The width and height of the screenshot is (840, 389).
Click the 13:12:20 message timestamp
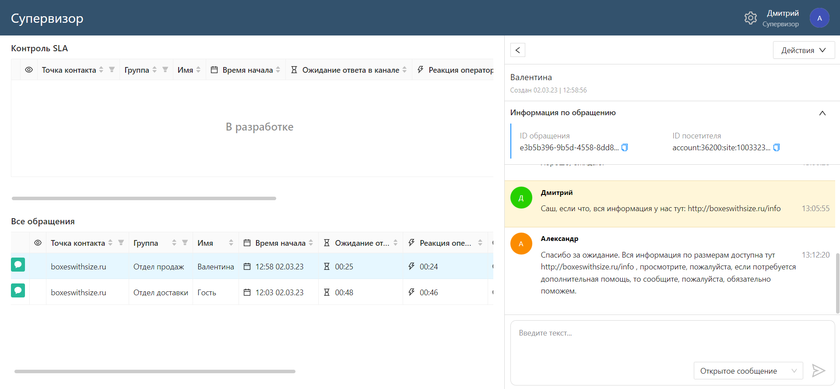[815, 255]
